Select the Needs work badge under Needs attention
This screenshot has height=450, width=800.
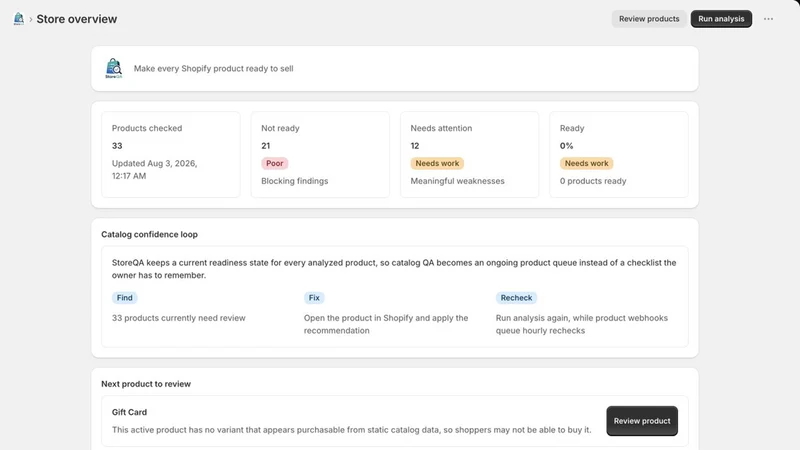click(437, 163)
